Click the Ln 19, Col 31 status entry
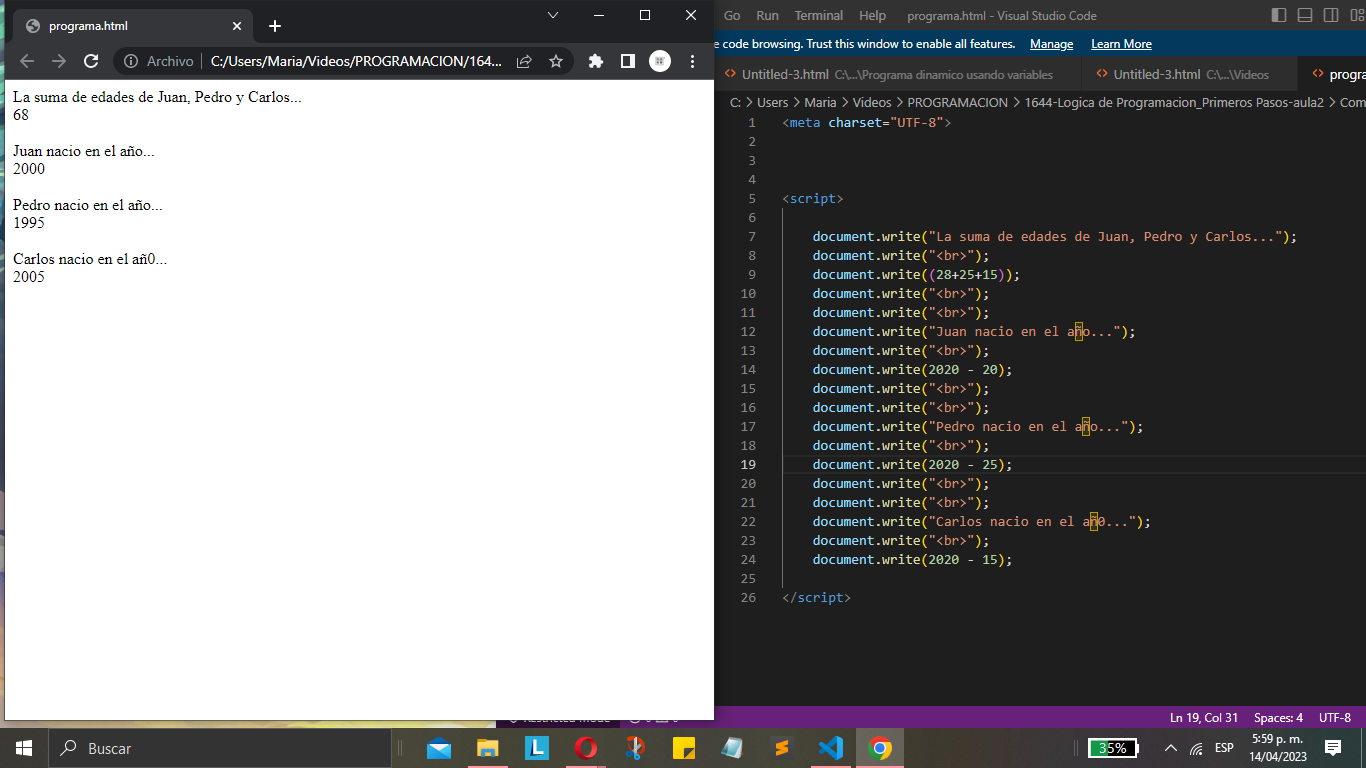The width and height of the screenshot is (1366, 768). [1204, 718]
